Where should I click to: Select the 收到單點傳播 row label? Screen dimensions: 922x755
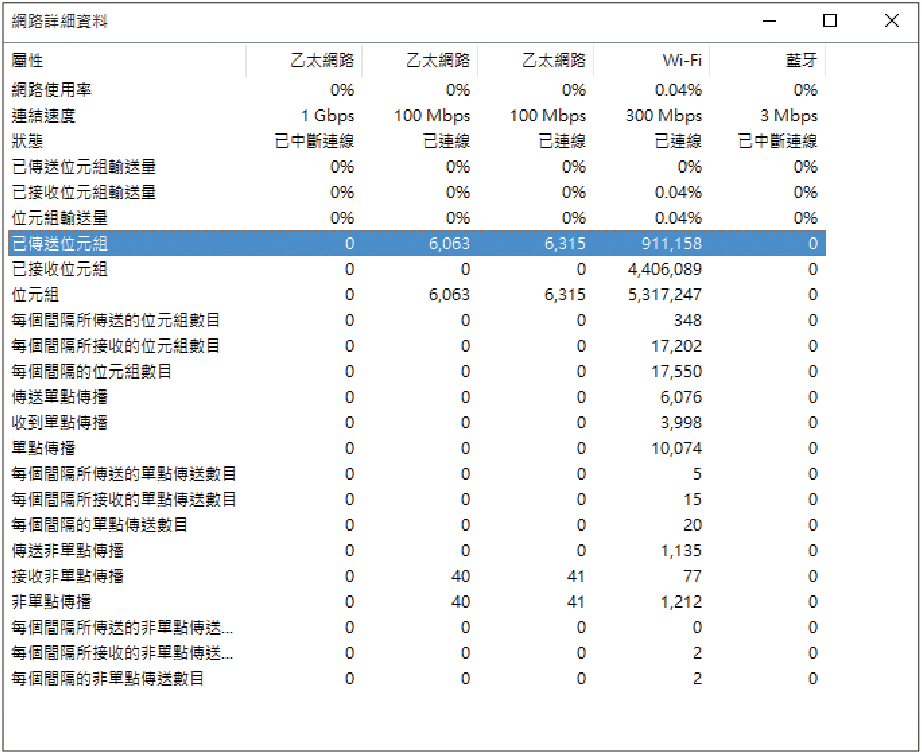coord(59,423)
